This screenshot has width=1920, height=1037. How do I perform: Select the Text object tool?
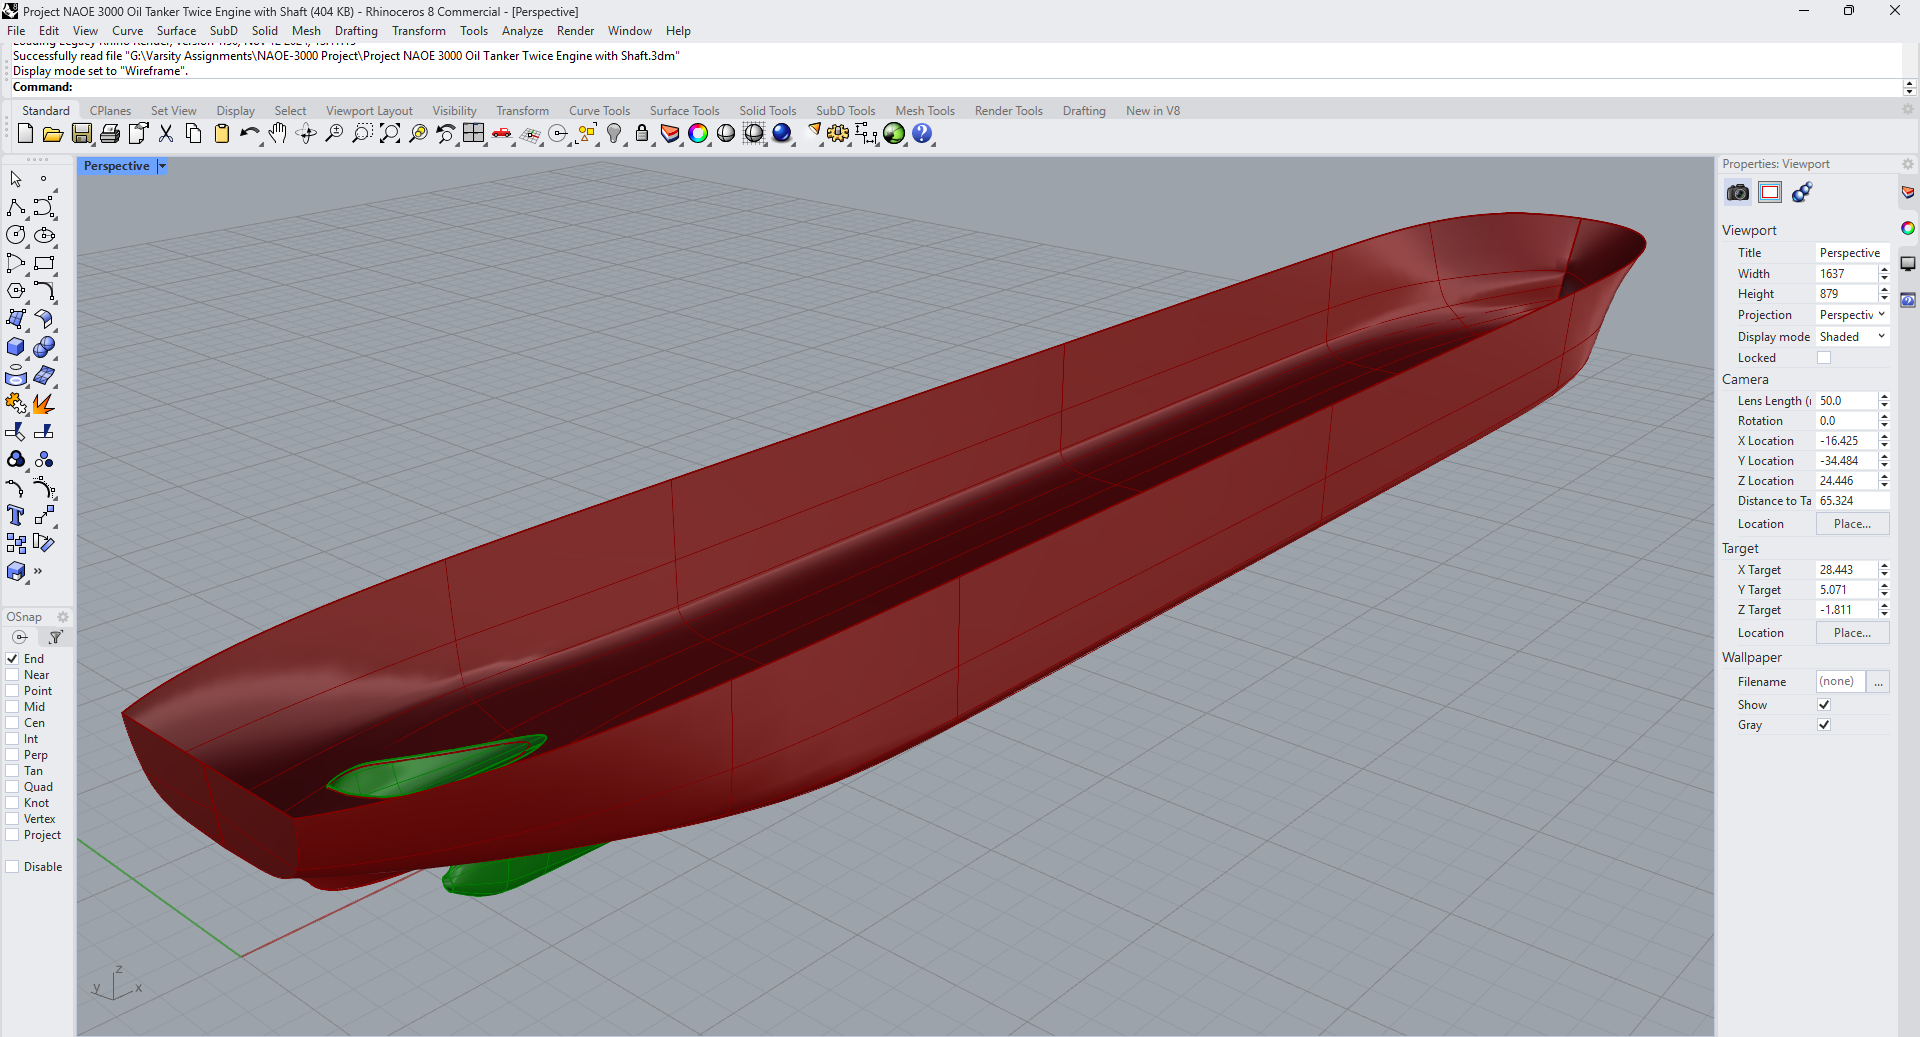point(16,515)
